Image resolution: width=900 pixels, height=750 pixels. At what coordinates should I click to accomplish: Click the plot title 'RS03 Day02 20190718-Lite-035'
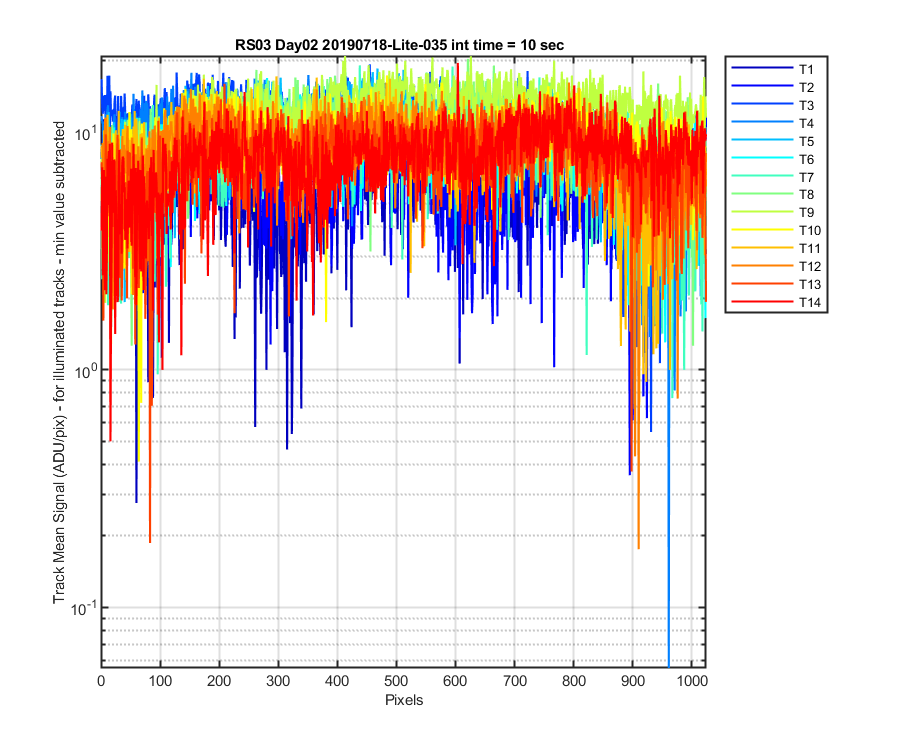point(341,45)
